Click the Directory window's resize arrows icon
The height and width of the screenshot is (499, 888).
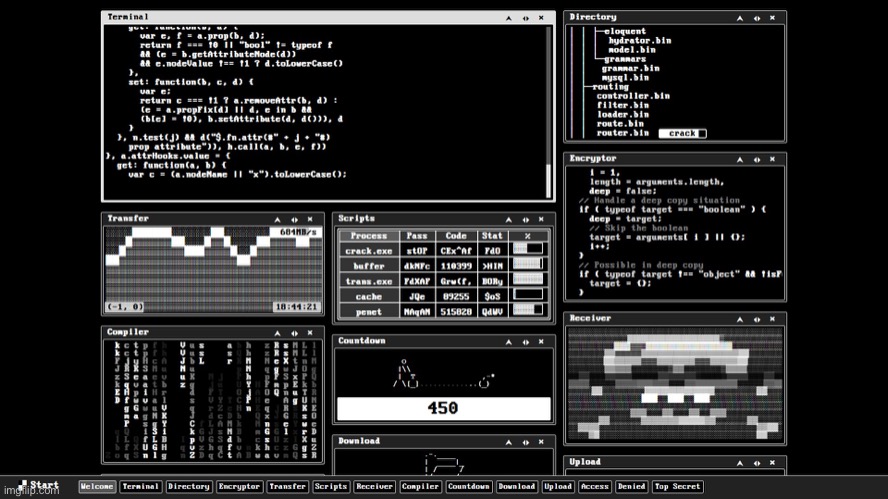click(757, 18)
